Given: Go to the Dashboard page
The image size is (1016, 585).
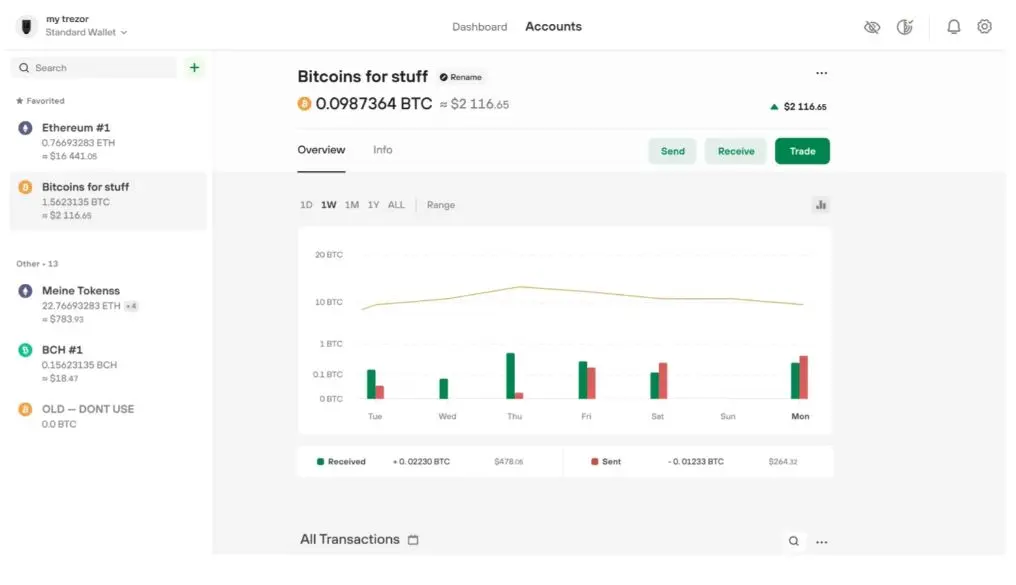Looking at the screenshot, I should [x=479, y=27].
